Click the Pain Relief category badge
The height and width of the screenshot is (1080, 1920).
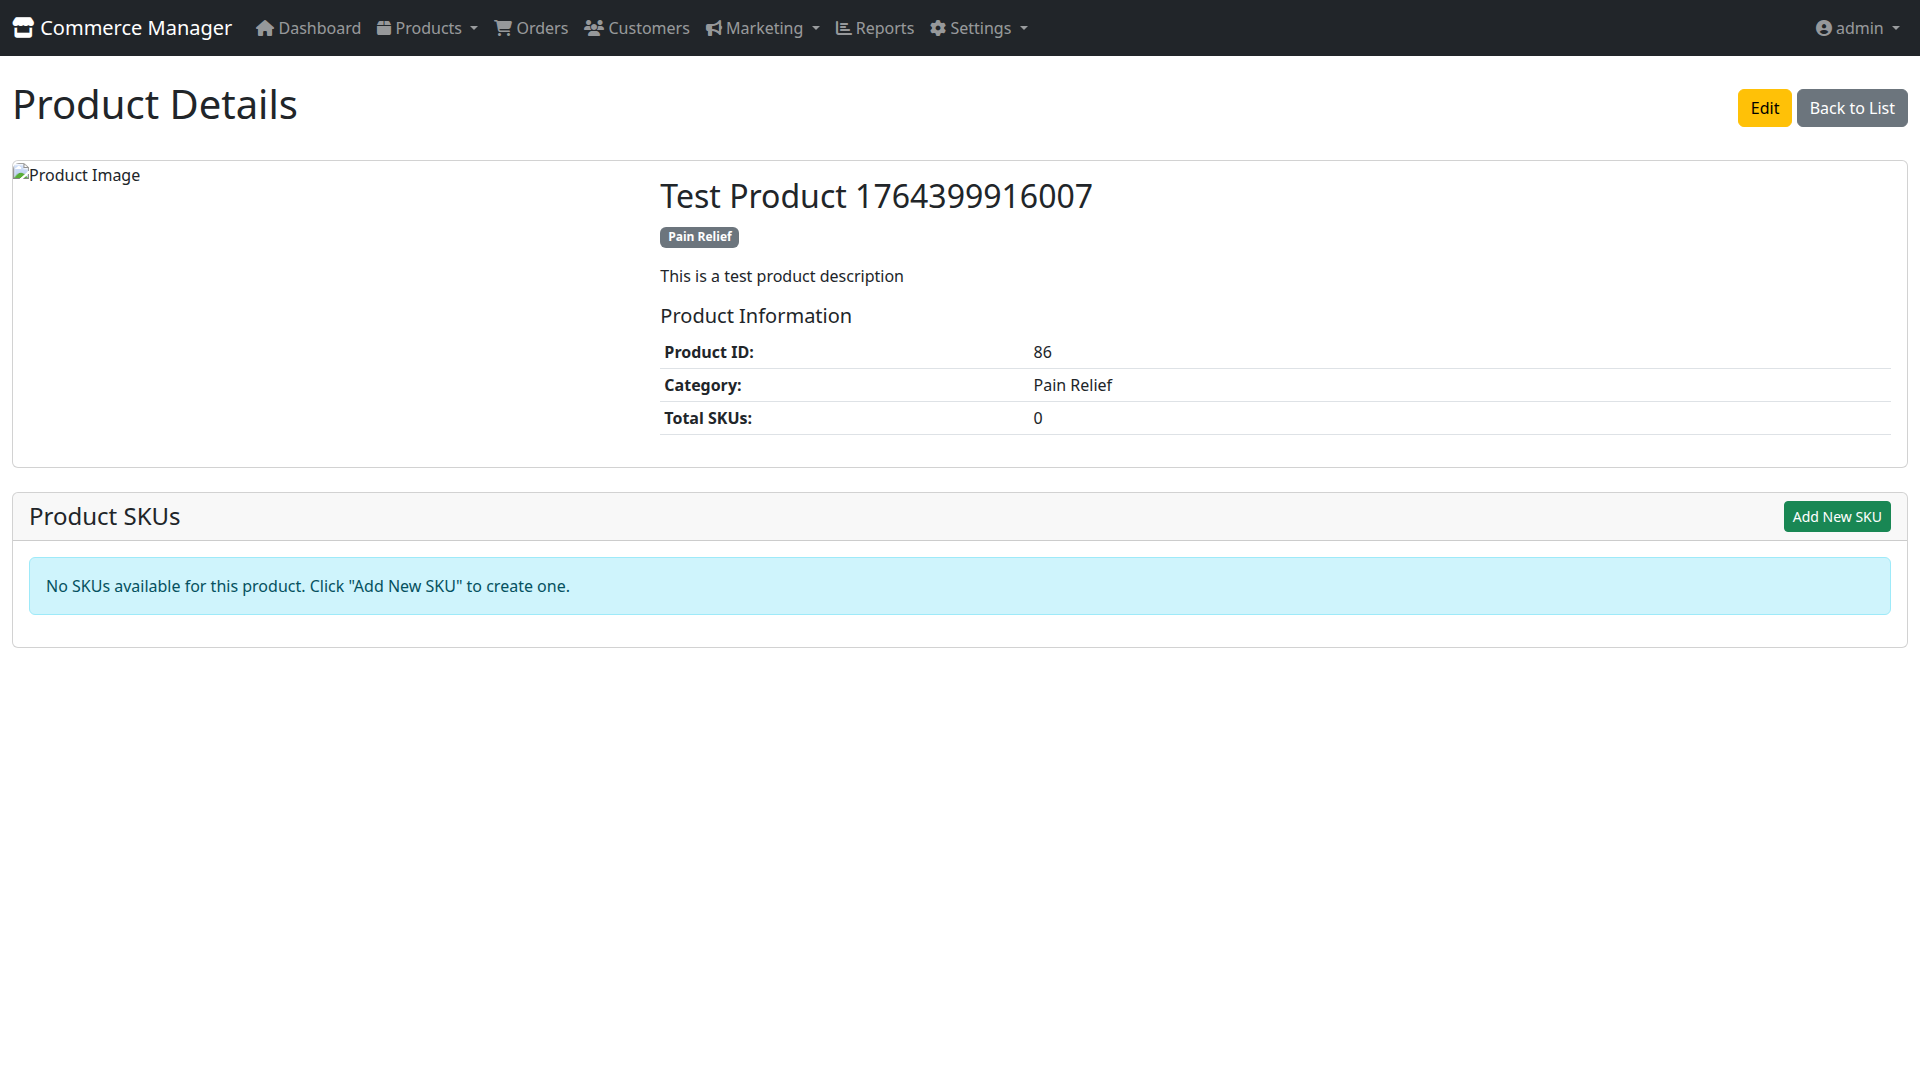699,237
